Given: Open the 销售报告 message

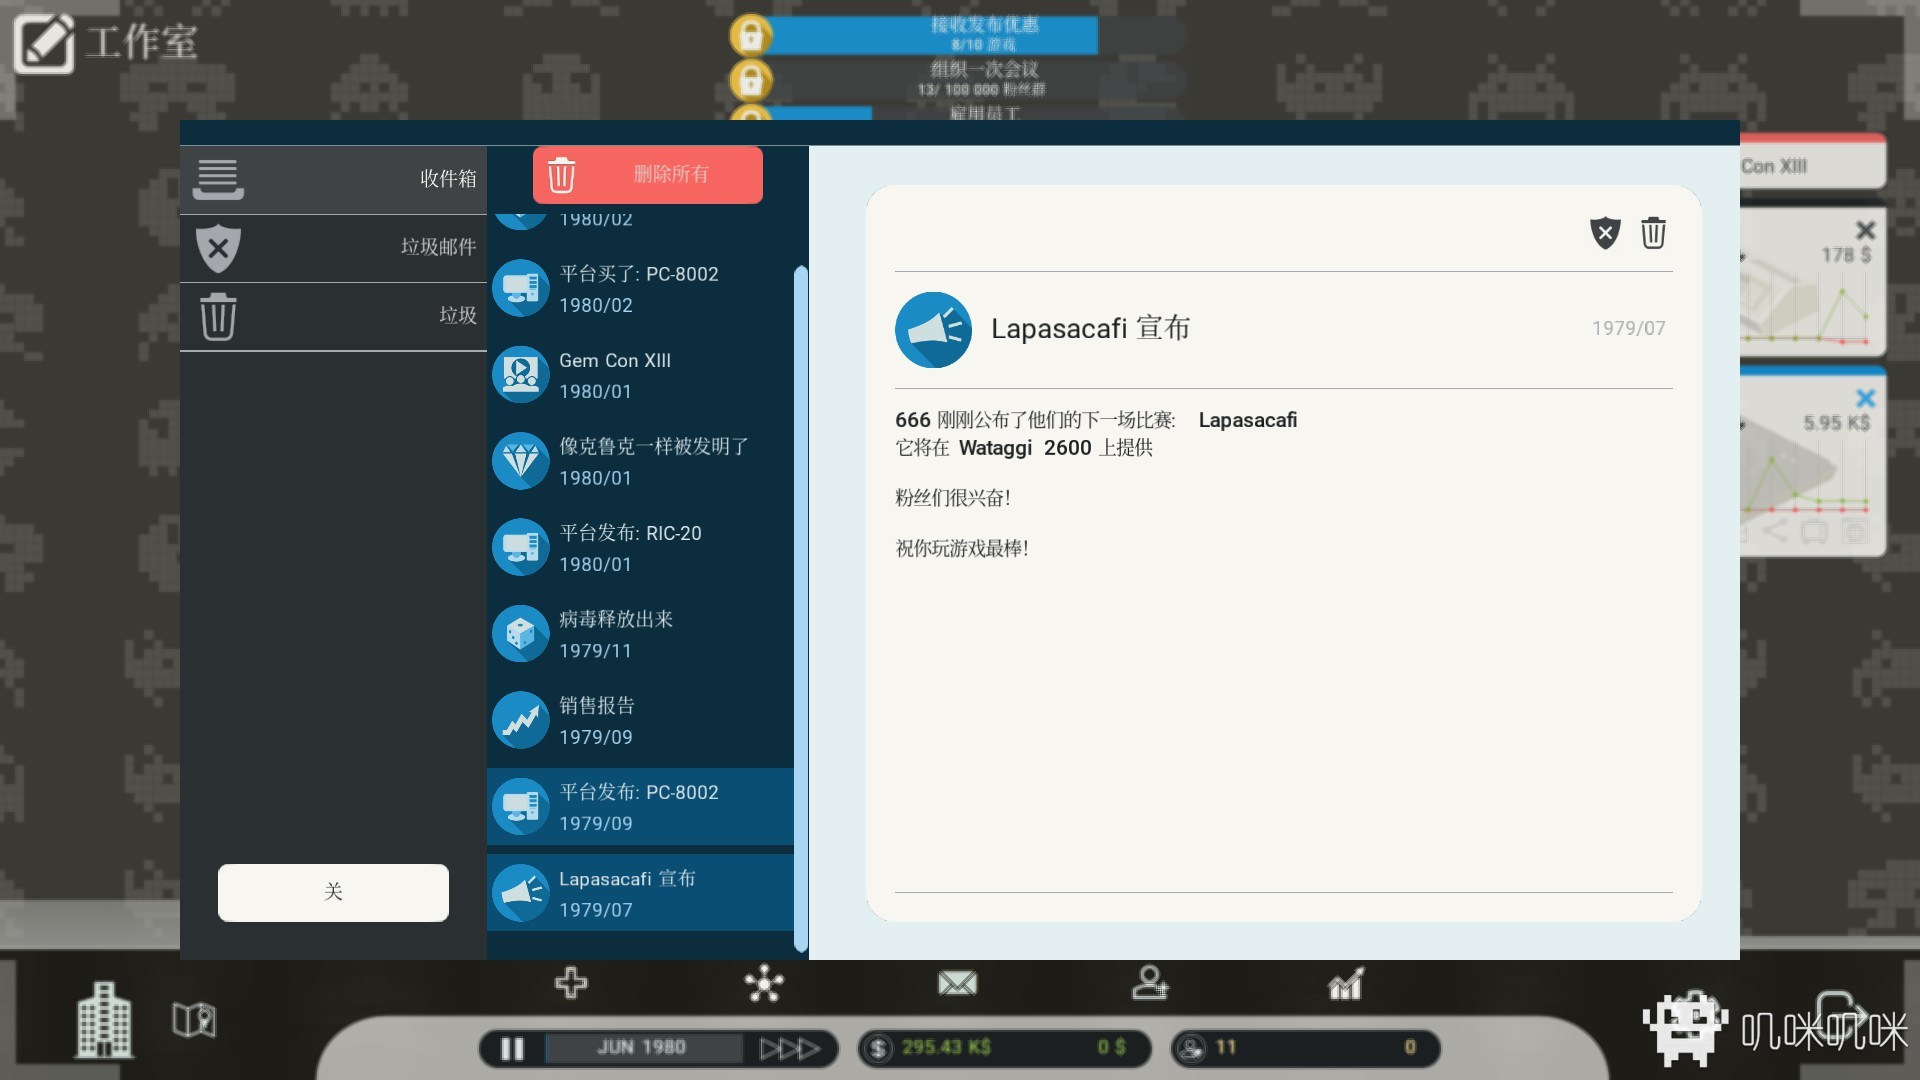Looking at the screenshot, I should point(640,720).
